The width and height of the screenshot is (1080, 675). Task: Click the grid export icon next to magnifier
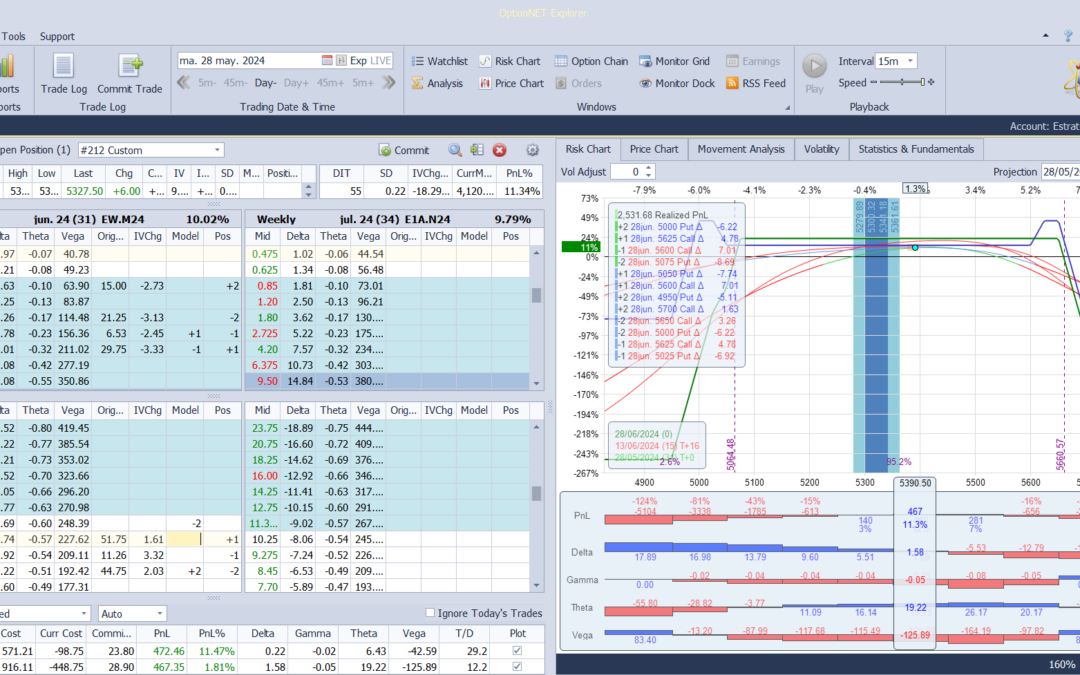pos(477,149)
